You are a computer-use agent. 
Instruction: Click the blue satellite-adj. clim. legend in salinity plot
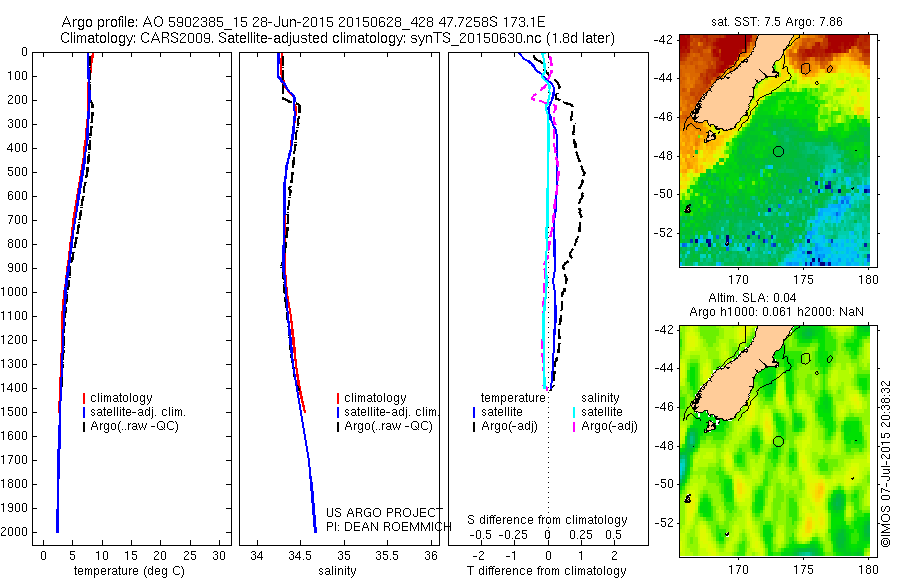[x=388, y=412]
